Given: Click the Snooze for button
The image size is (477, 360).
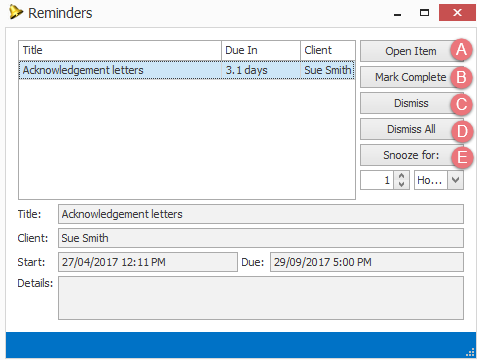Looking at the screenshot, I should coord(411,155).
